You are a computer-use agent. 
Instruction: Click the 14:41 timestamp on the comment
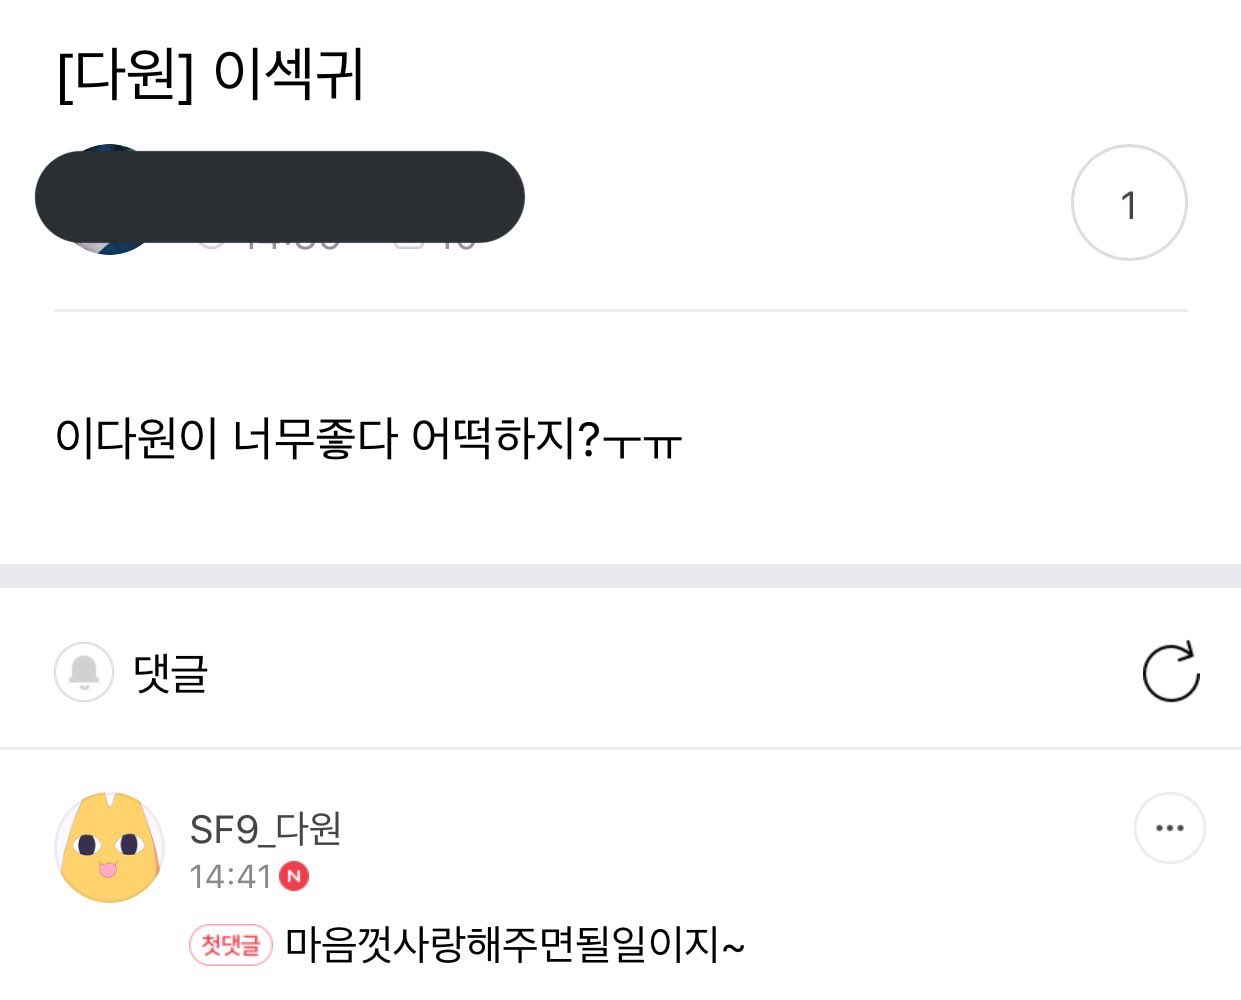click(x=228, y=877)
